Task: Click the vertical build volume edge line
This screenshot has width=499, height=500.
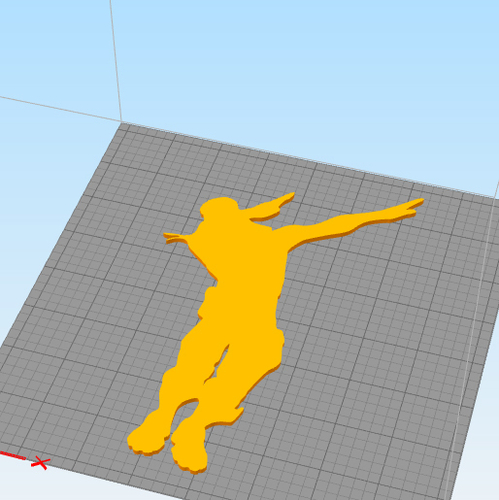Action: tap(116, 60)
